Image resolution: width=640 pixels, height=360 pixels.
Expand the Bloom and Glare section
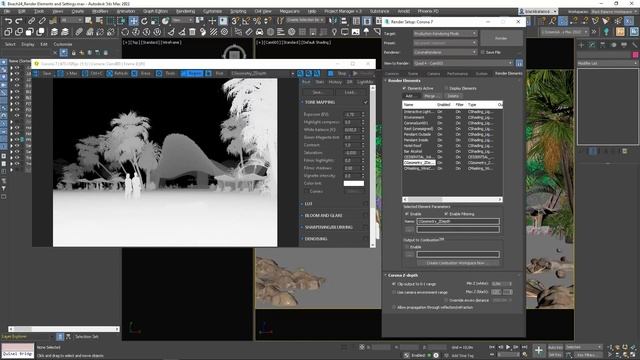[x=323, y=216]
